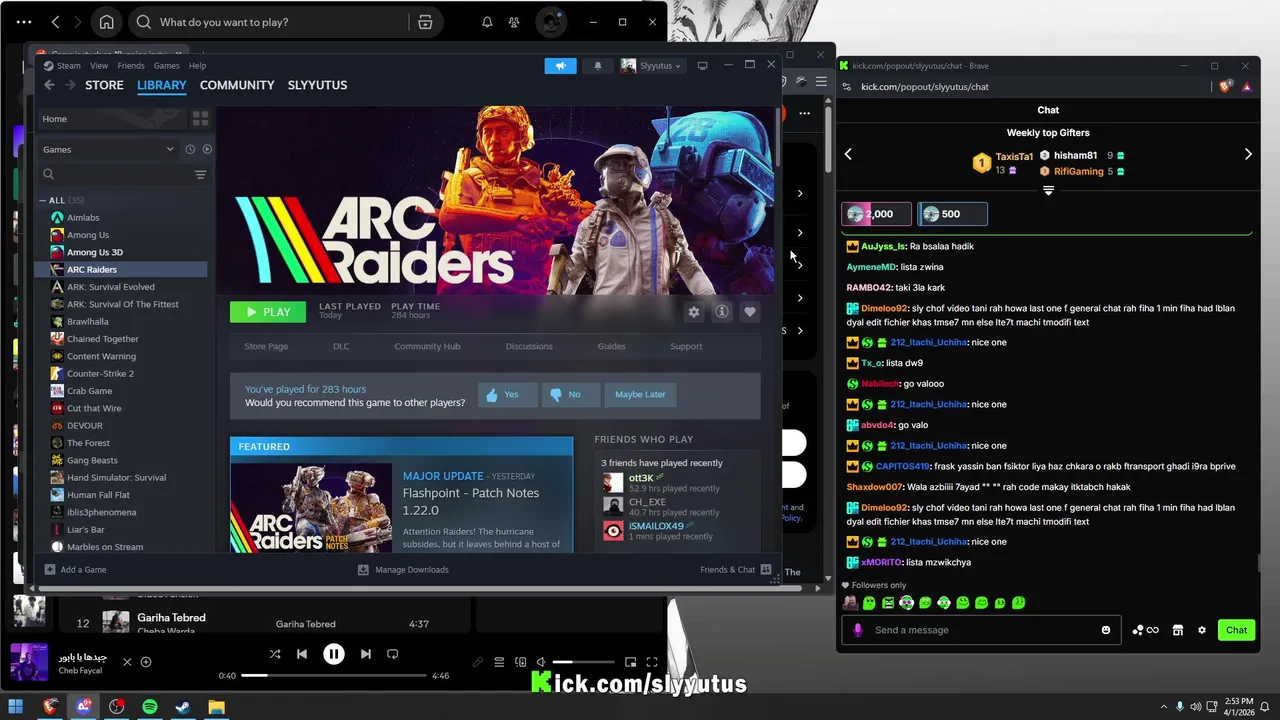Skip to previous track in Spotify
The image size is (1280, 720).
(302, 654)
